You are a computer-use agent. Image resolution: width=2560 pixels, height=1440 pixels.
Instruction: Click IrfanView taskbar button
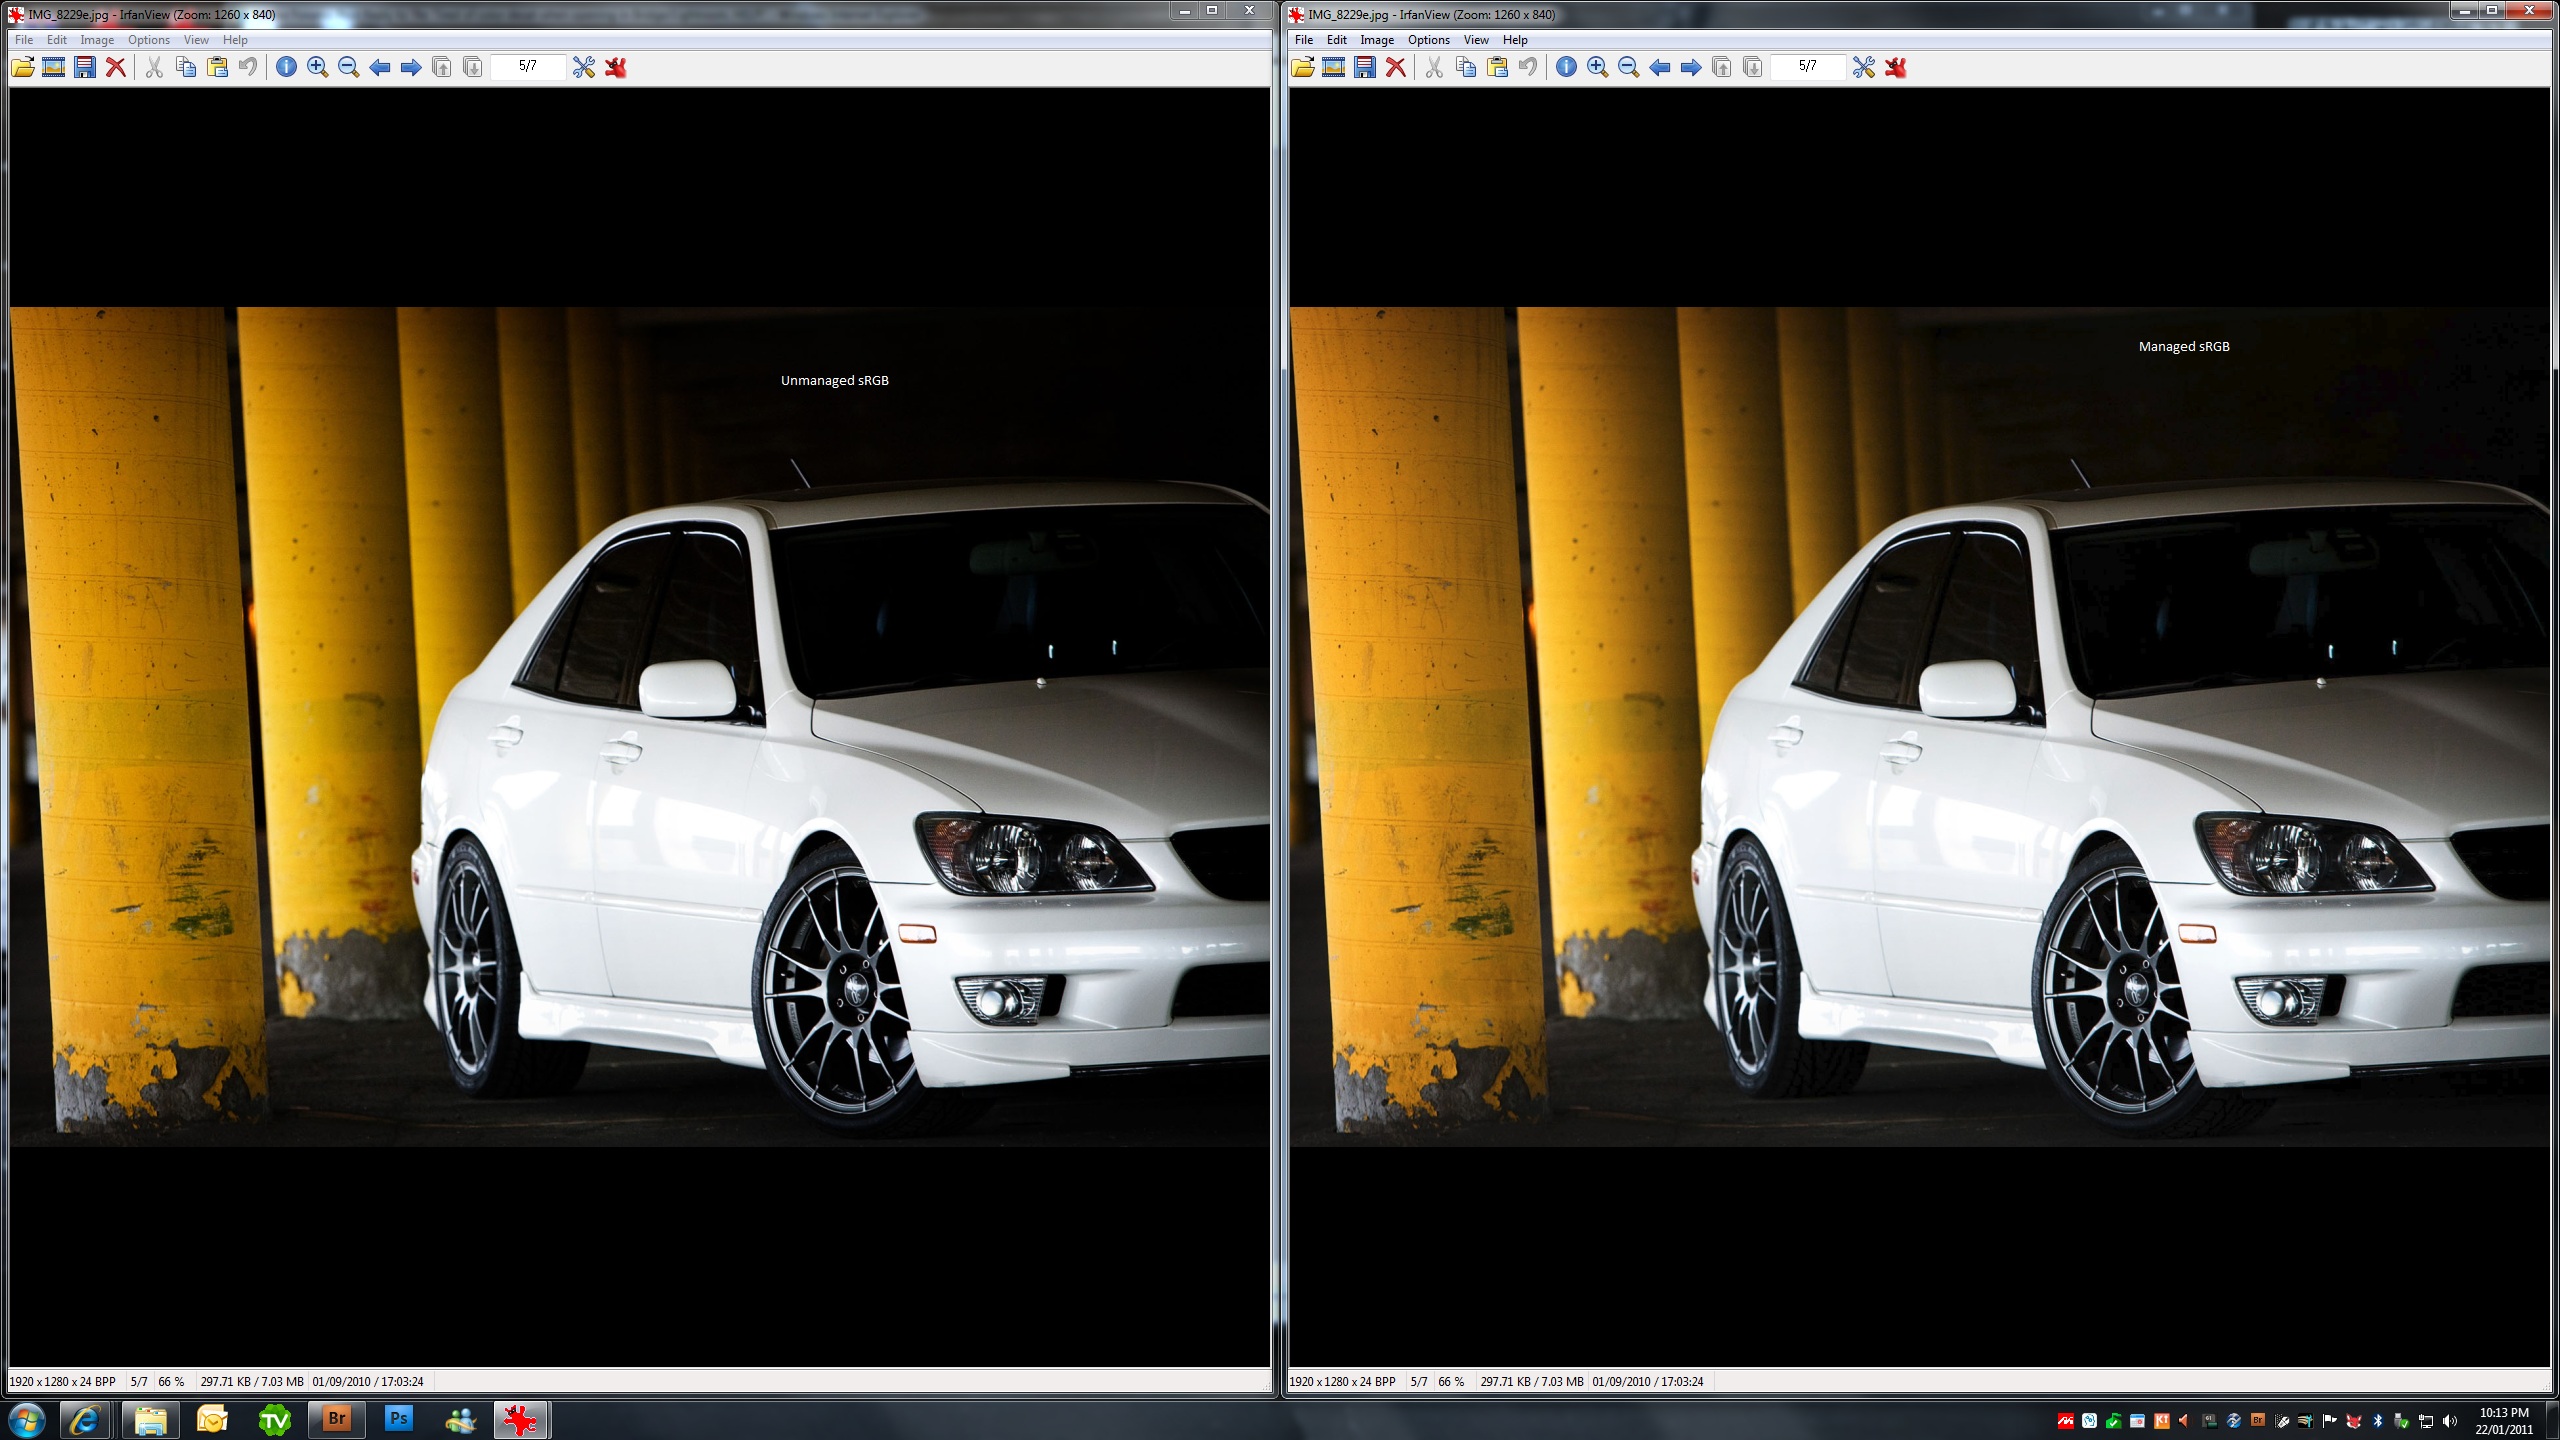[521, 1420]
